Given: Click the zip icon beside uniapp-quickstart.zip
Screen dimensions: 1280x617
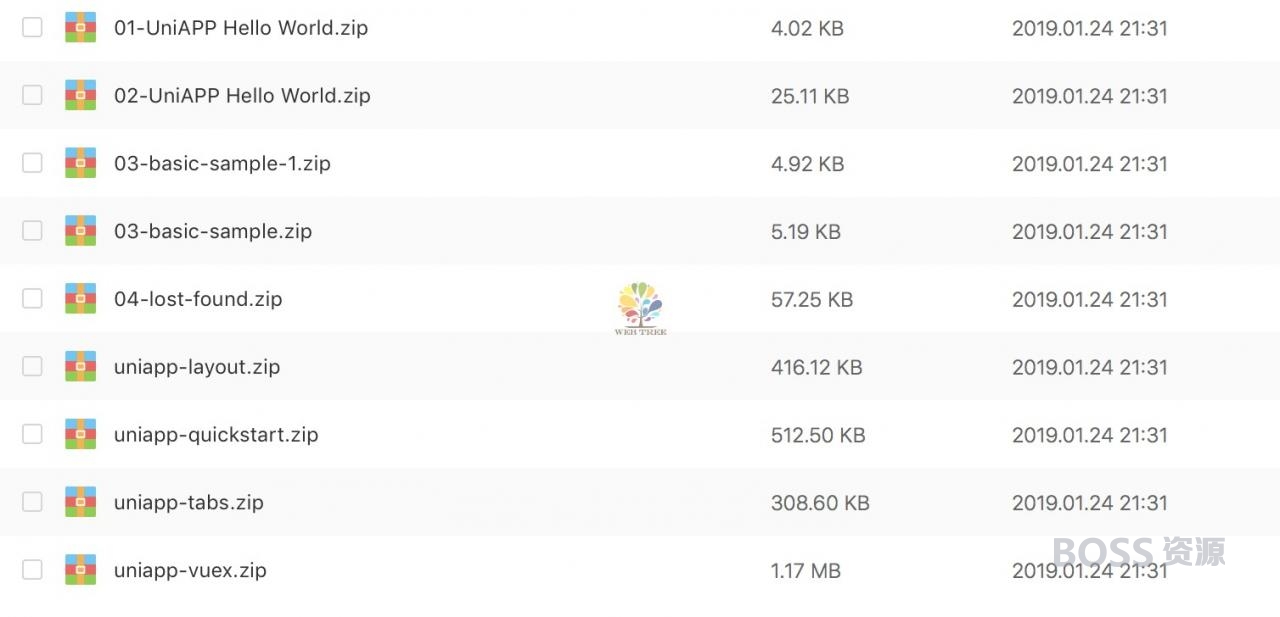Looking at the screenshot, I should tap(80, 434).
